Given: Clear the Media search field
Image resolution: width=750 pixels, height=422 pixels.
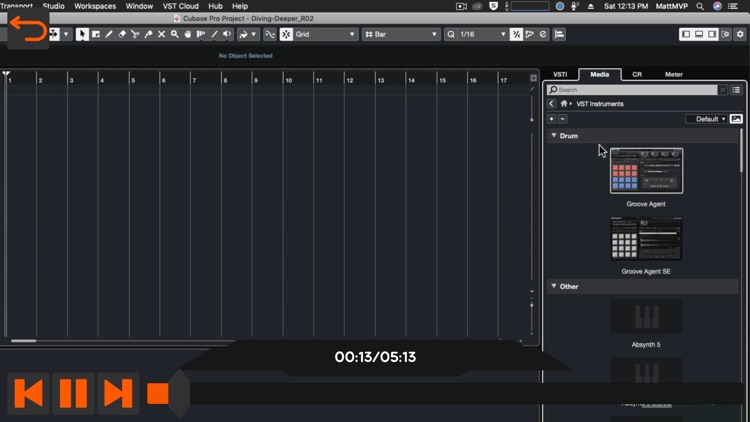Looking at the screenshot, I should point(723,90).
